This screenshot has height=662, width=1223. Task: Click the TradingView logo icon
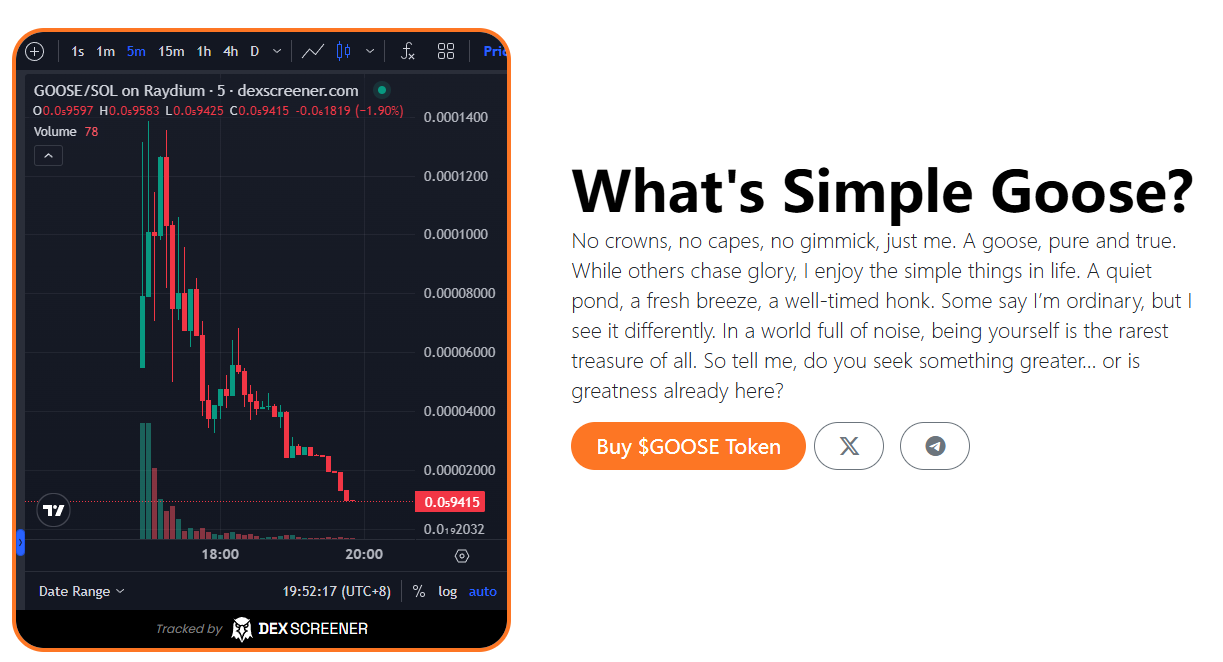(54, 510)
